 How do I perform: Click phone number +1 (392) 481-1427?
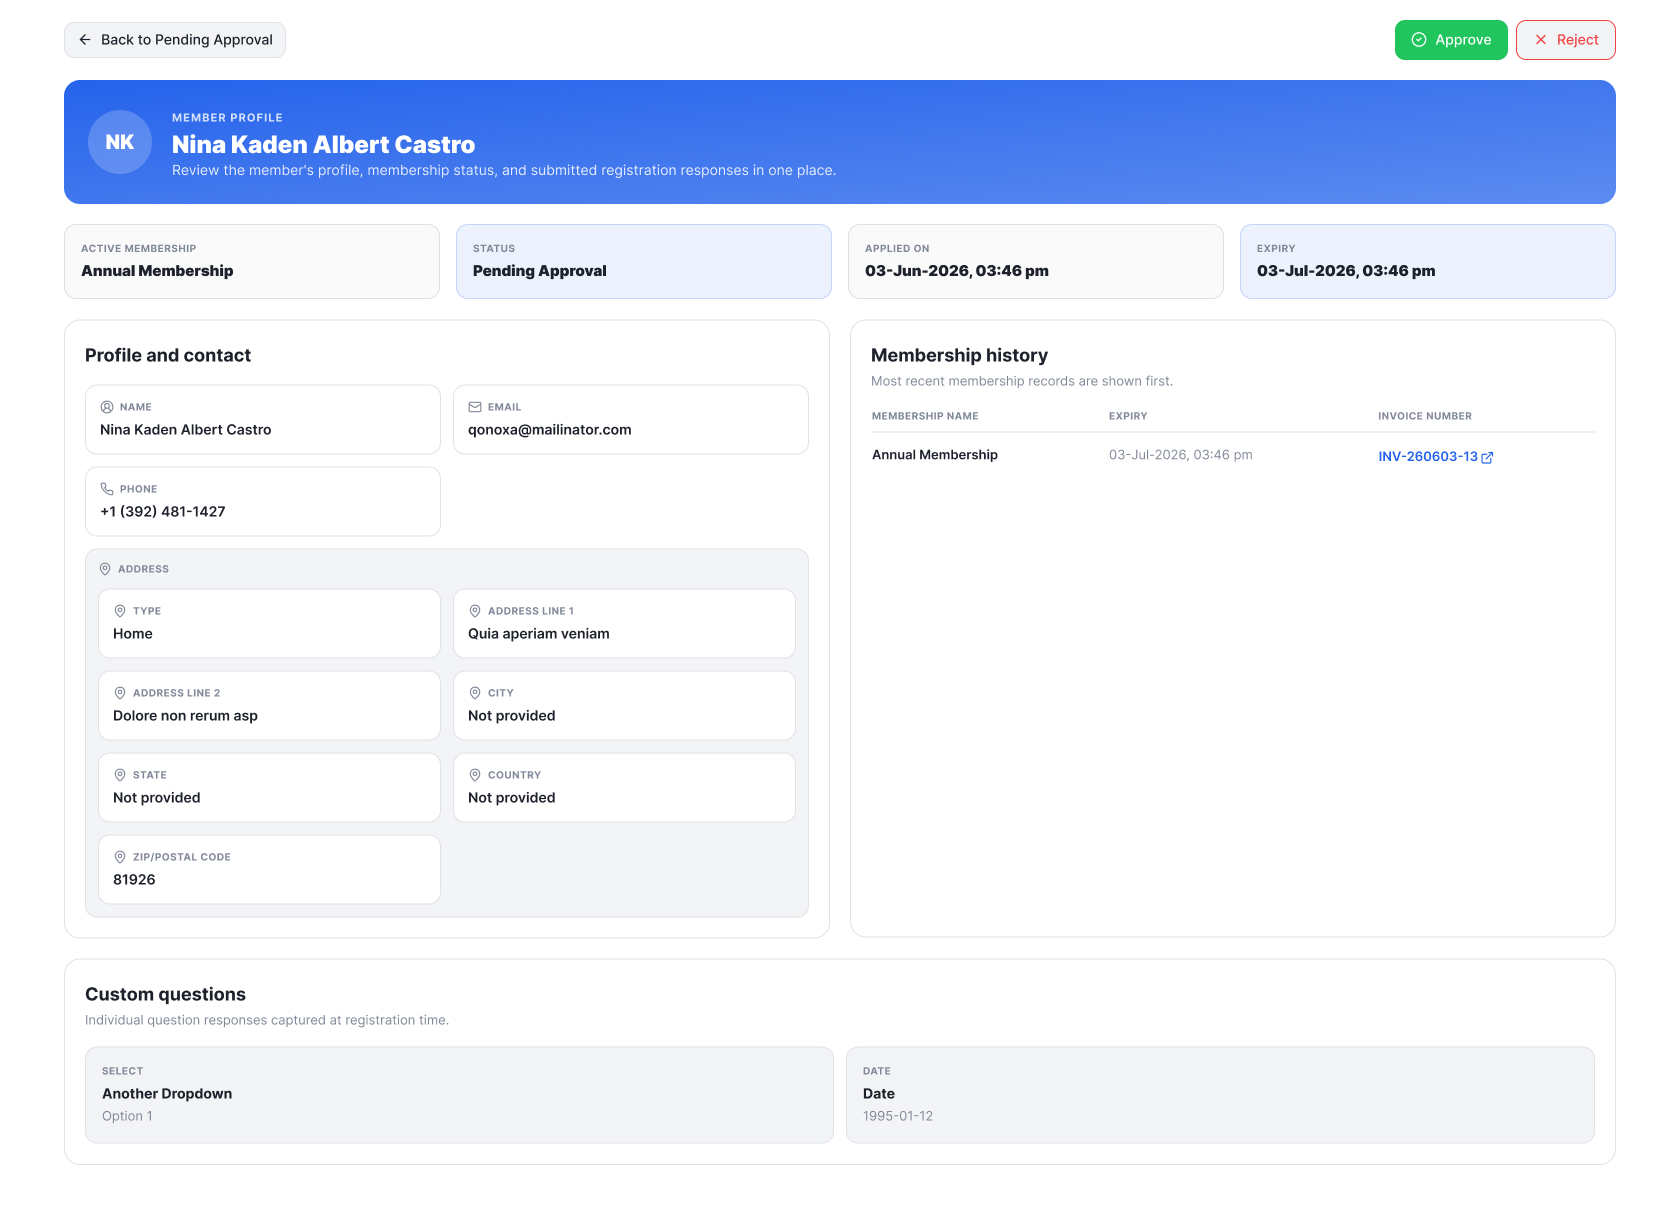point(163,512)
